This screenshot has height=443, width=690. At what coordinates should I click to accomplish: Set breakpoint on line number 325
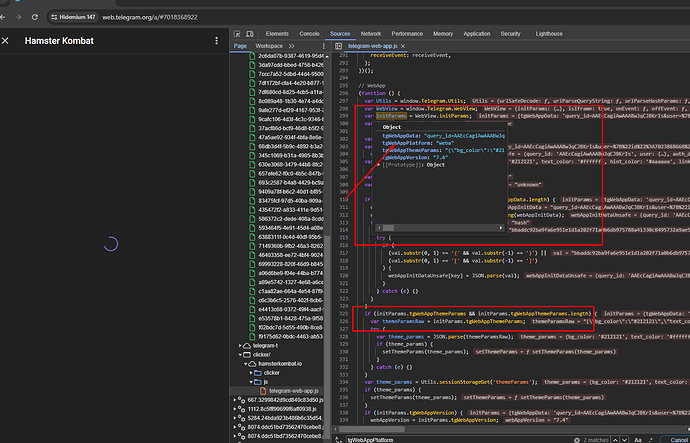coord(343,314)
